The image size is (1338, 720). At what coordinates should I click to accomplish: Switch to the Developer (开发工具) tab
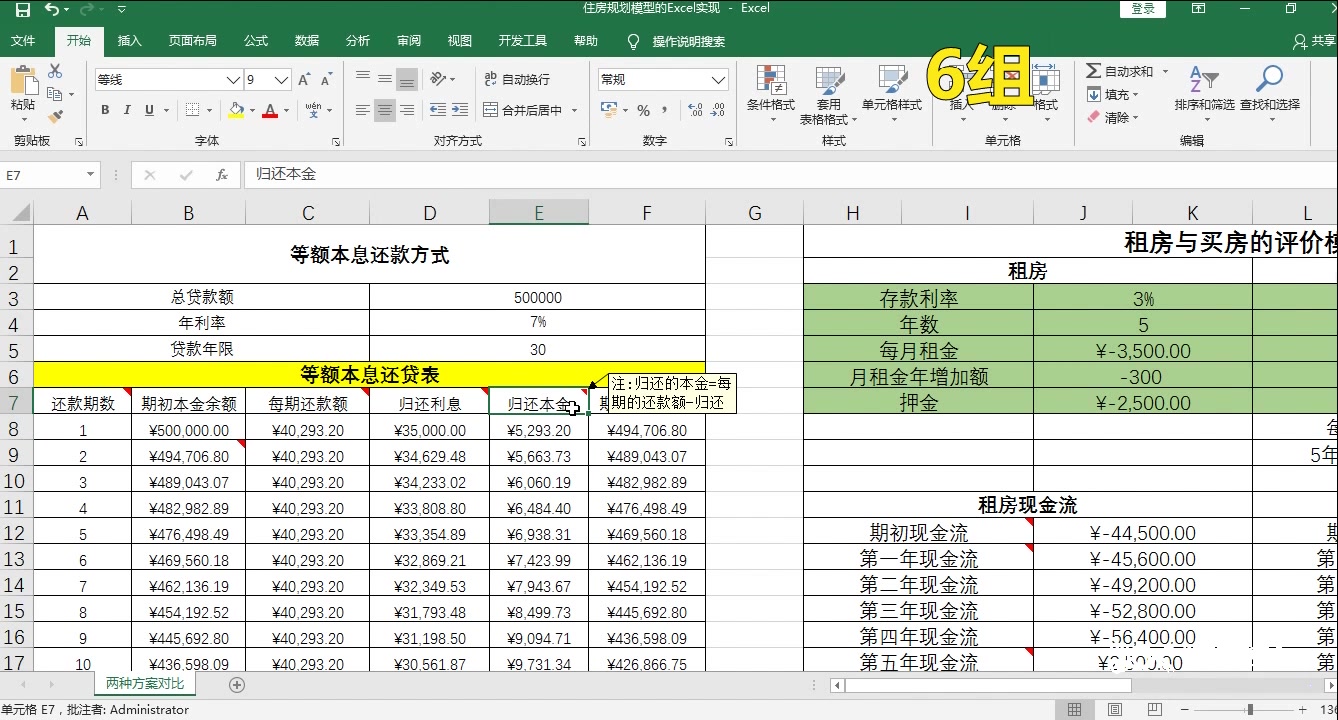tap(523, 41)
